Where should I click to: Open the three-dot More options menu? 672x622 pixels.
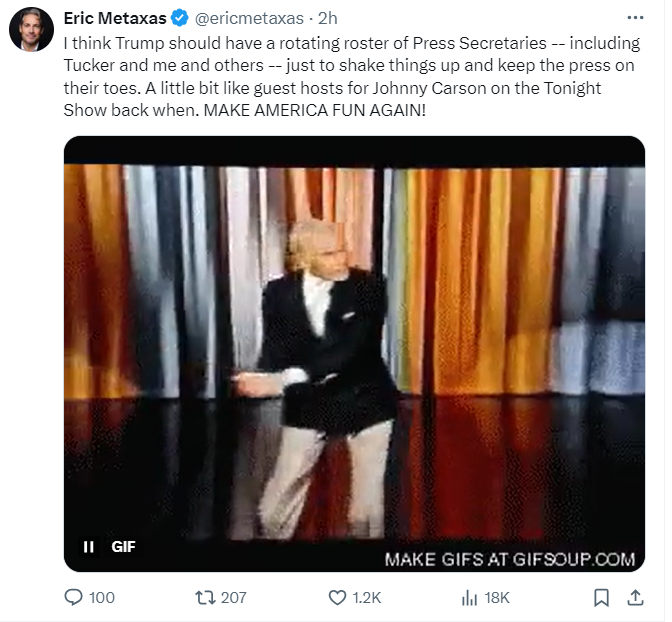coord(635,18)
